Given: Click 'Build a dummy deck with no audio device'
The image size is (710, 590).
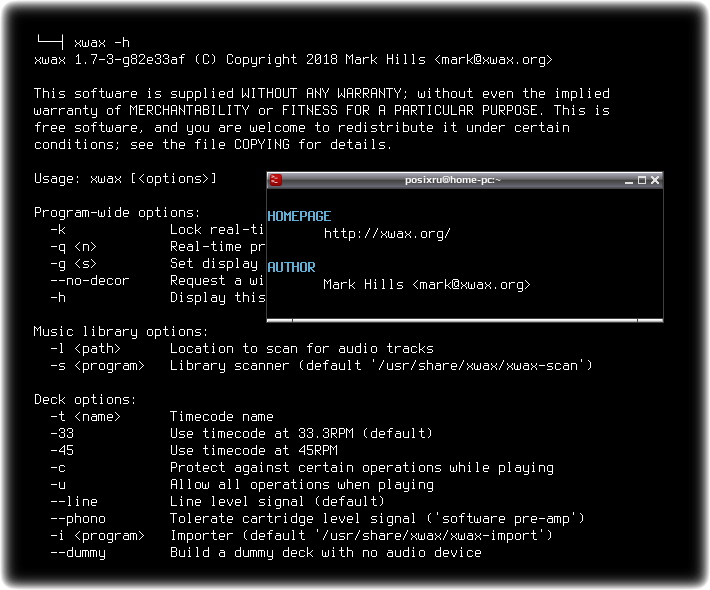Looking at the screenshot, I should click(326, 553).
